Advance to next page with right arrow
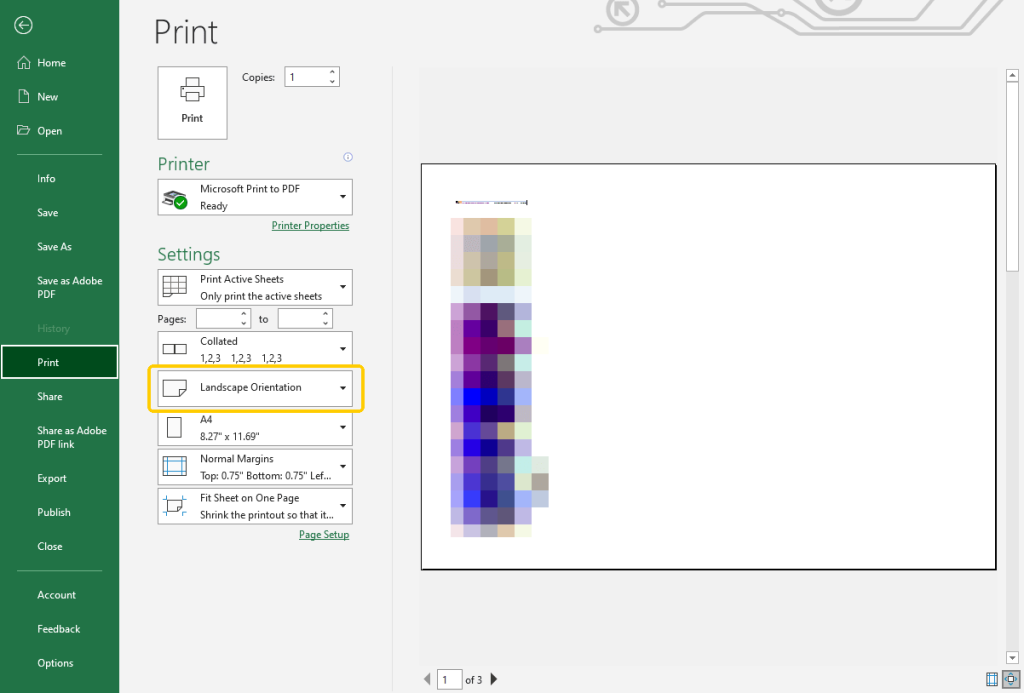This screenshot has height=693, width=1024. 493,679
